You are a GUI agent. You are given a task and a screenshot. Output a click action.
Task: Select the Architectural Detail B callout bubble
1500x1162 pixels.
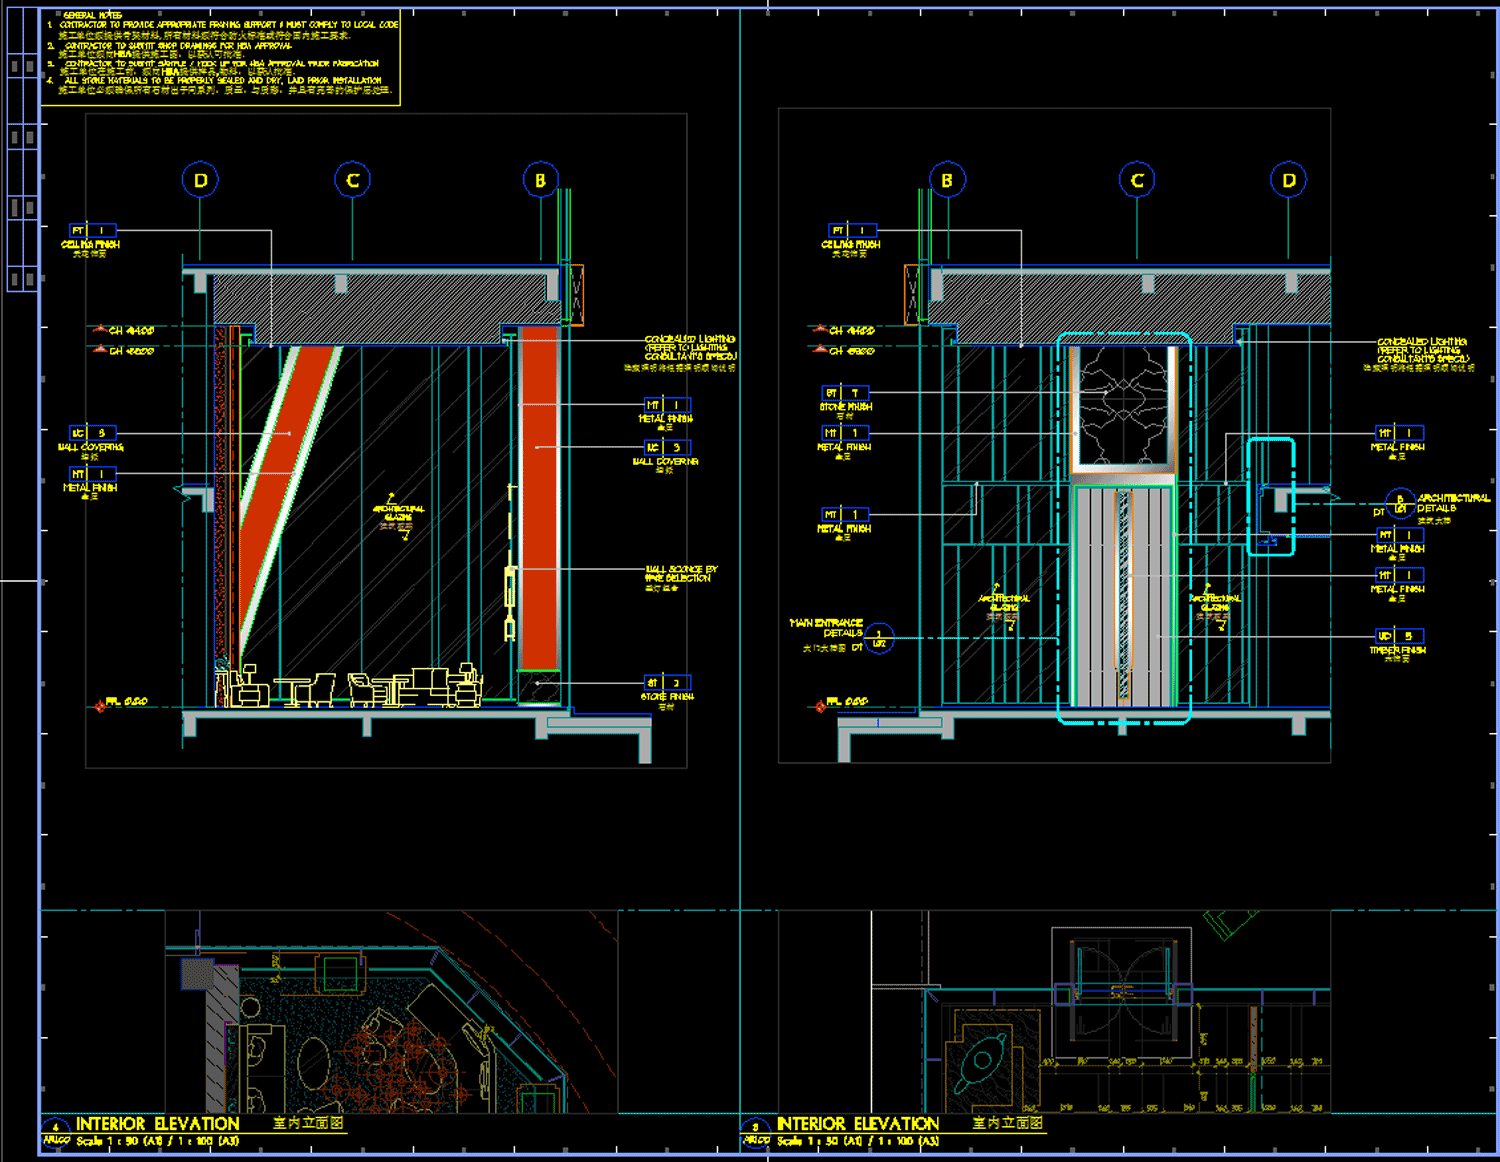(x=1400, y=504)
